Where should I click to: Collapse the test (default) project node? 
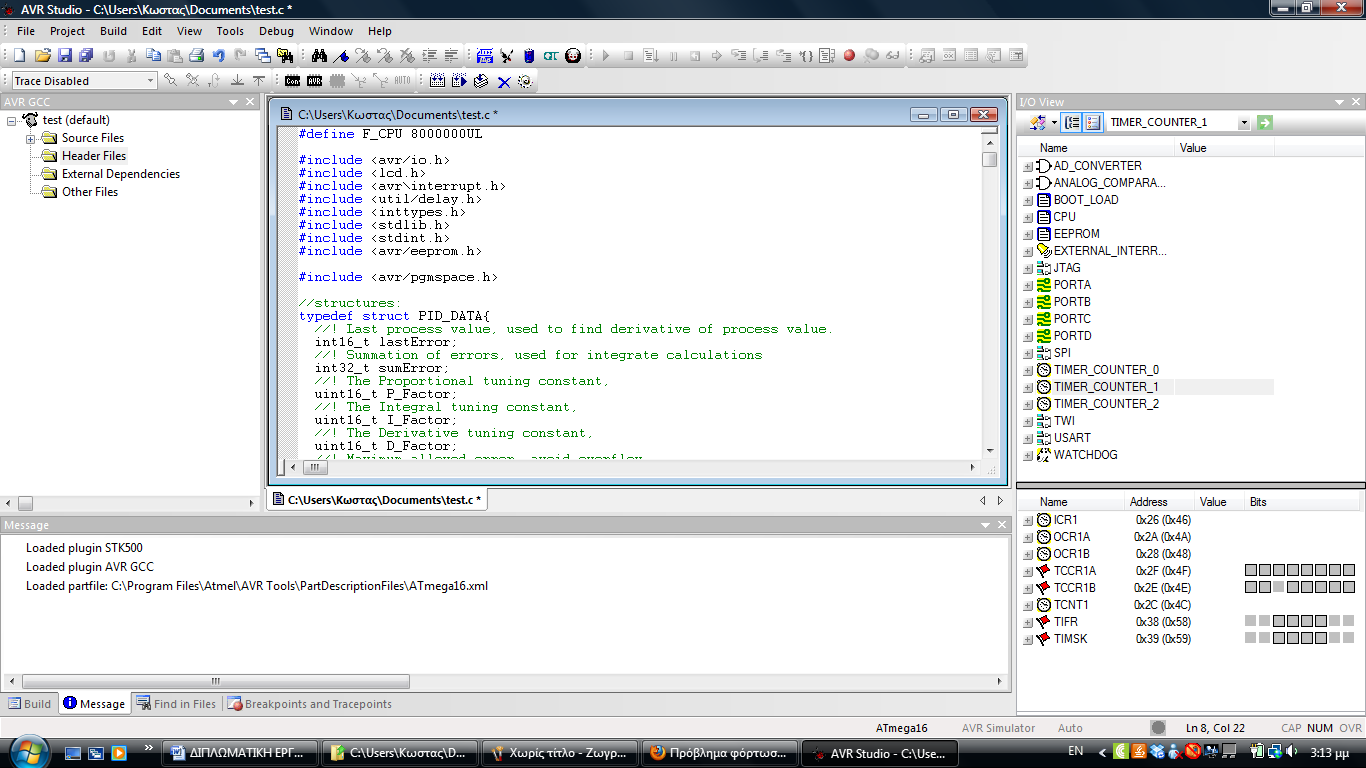tap(12, 120)
